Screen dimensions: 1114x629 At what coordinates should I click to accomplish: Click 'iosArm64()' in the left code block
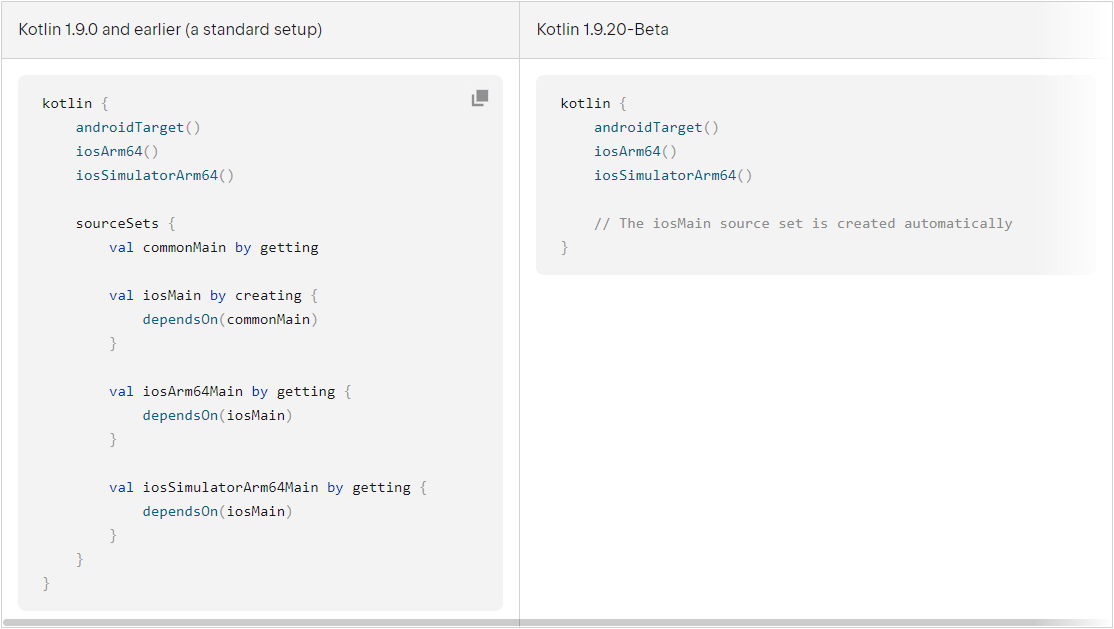tap(117, 151)
